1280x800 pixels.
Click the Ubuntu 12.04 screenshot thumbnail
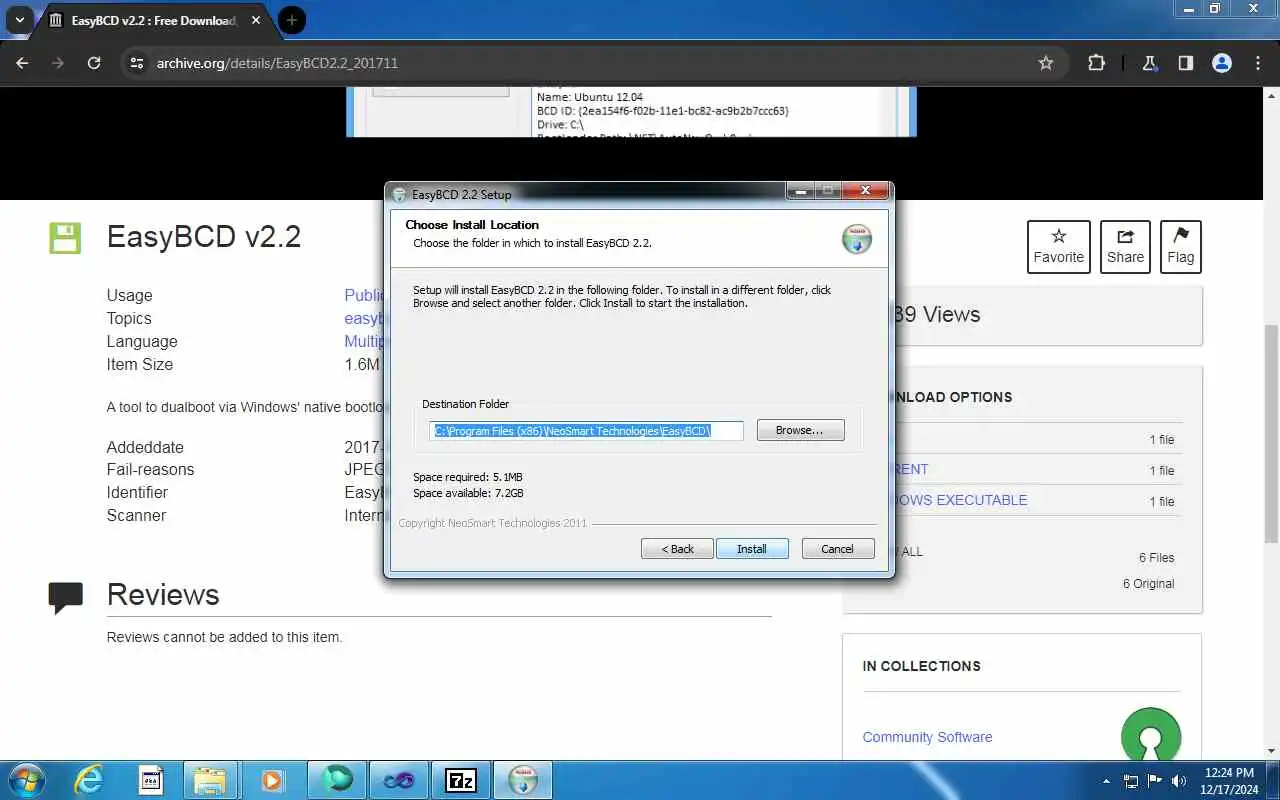tap(631, 112)
